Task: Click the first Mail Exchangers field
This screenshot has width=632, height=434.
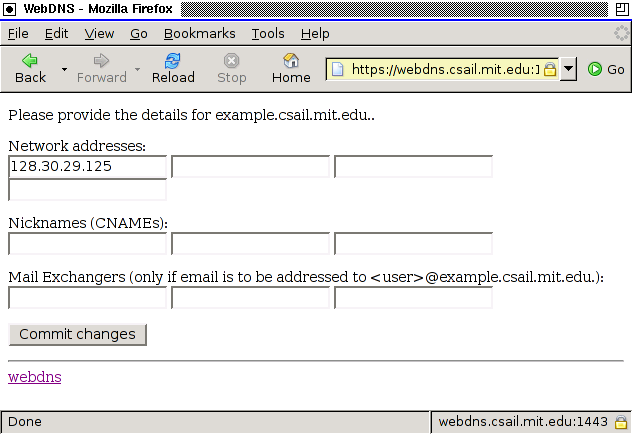Action: (87, 298)
